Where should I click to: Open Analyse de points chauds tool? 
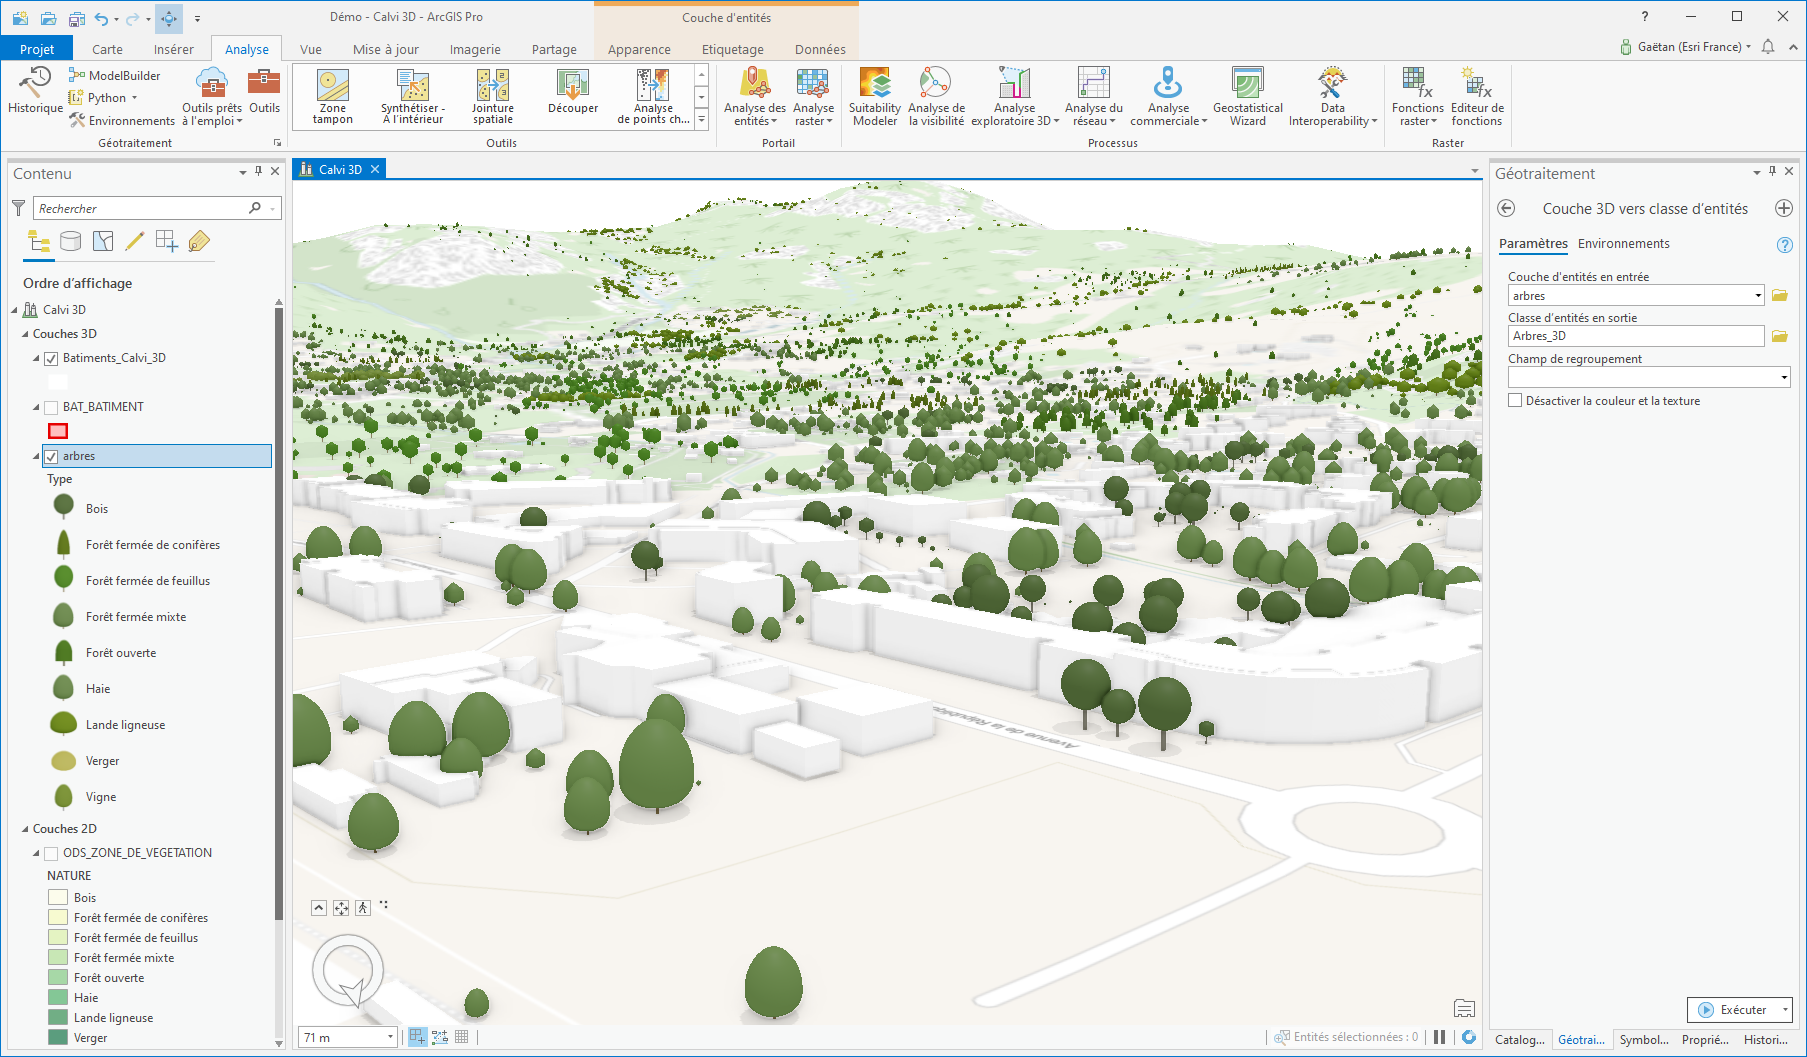(653, 96)
